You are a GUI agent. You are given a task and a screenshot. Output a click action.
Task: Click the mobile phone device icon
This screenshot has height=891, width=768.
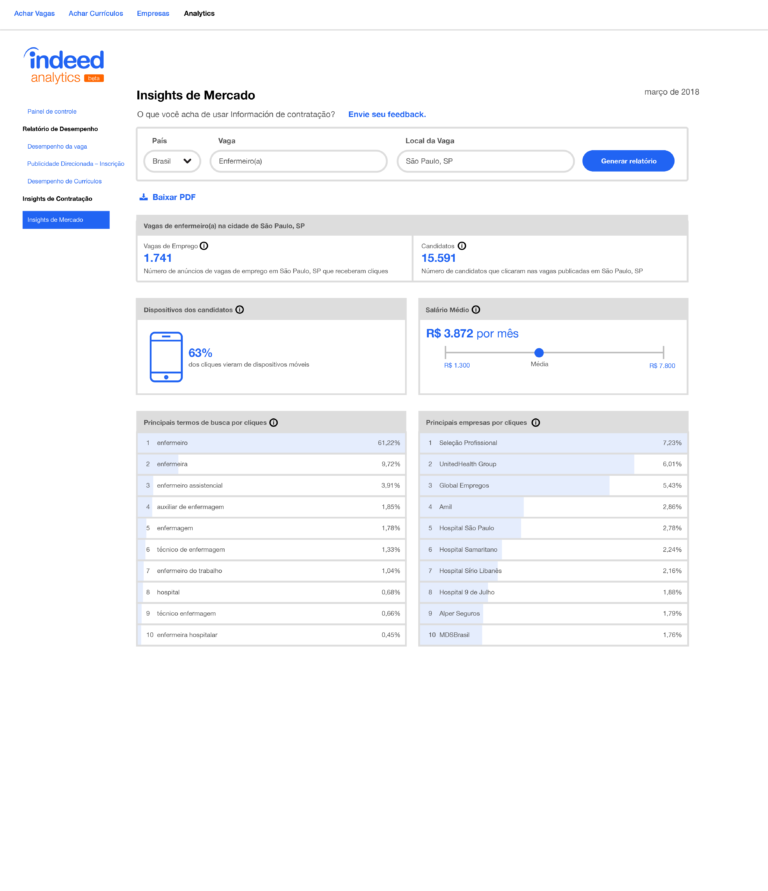coord(166,357)
